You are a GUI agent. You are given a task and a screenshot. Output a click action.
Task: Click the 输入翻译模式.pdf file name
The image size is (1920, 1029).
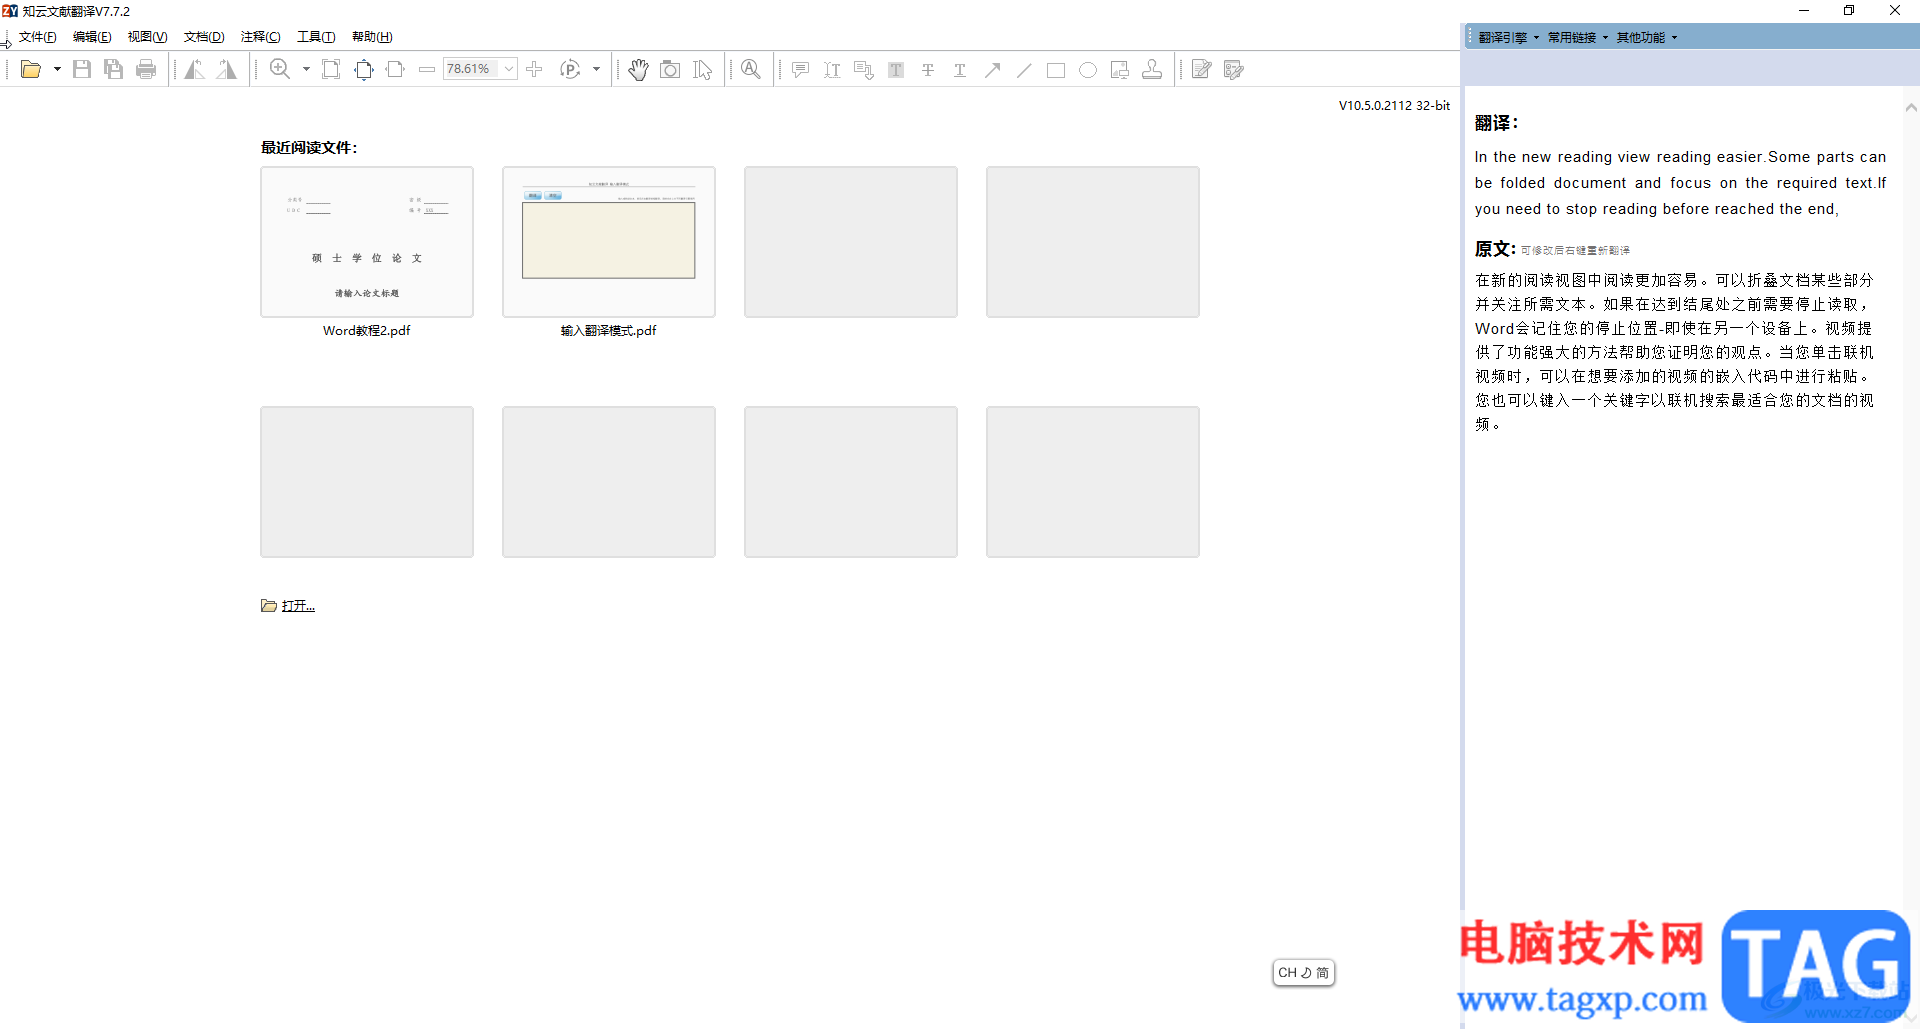click(609, 331)
